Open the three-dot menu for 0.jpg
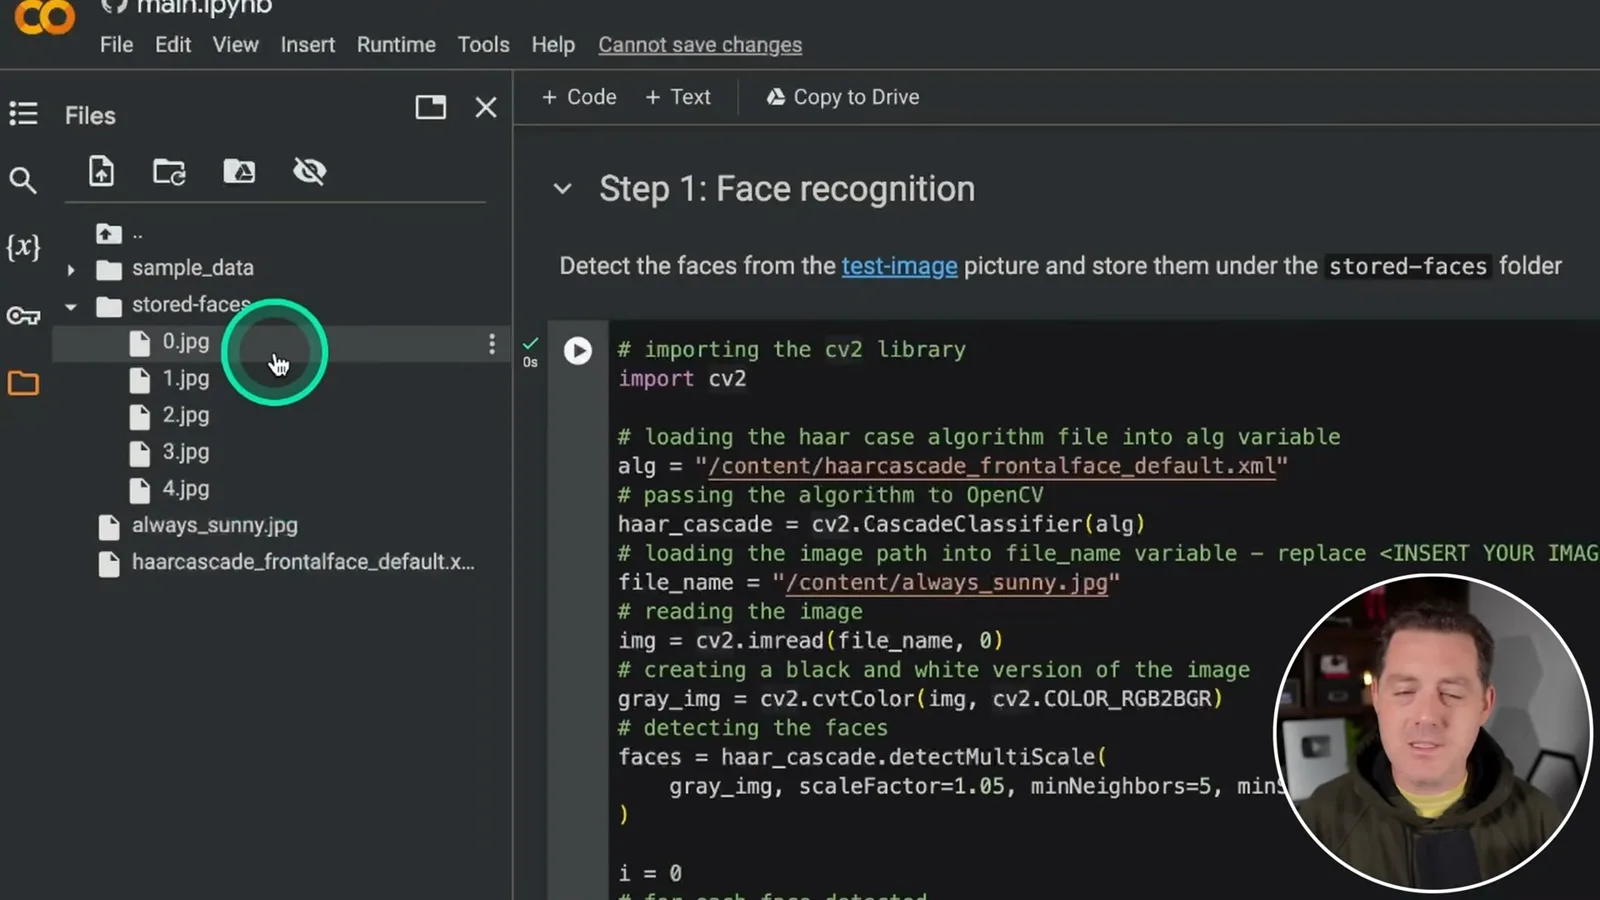This screenshot has height=900, width=1600. pyautogui.click(x=491, y=344)
